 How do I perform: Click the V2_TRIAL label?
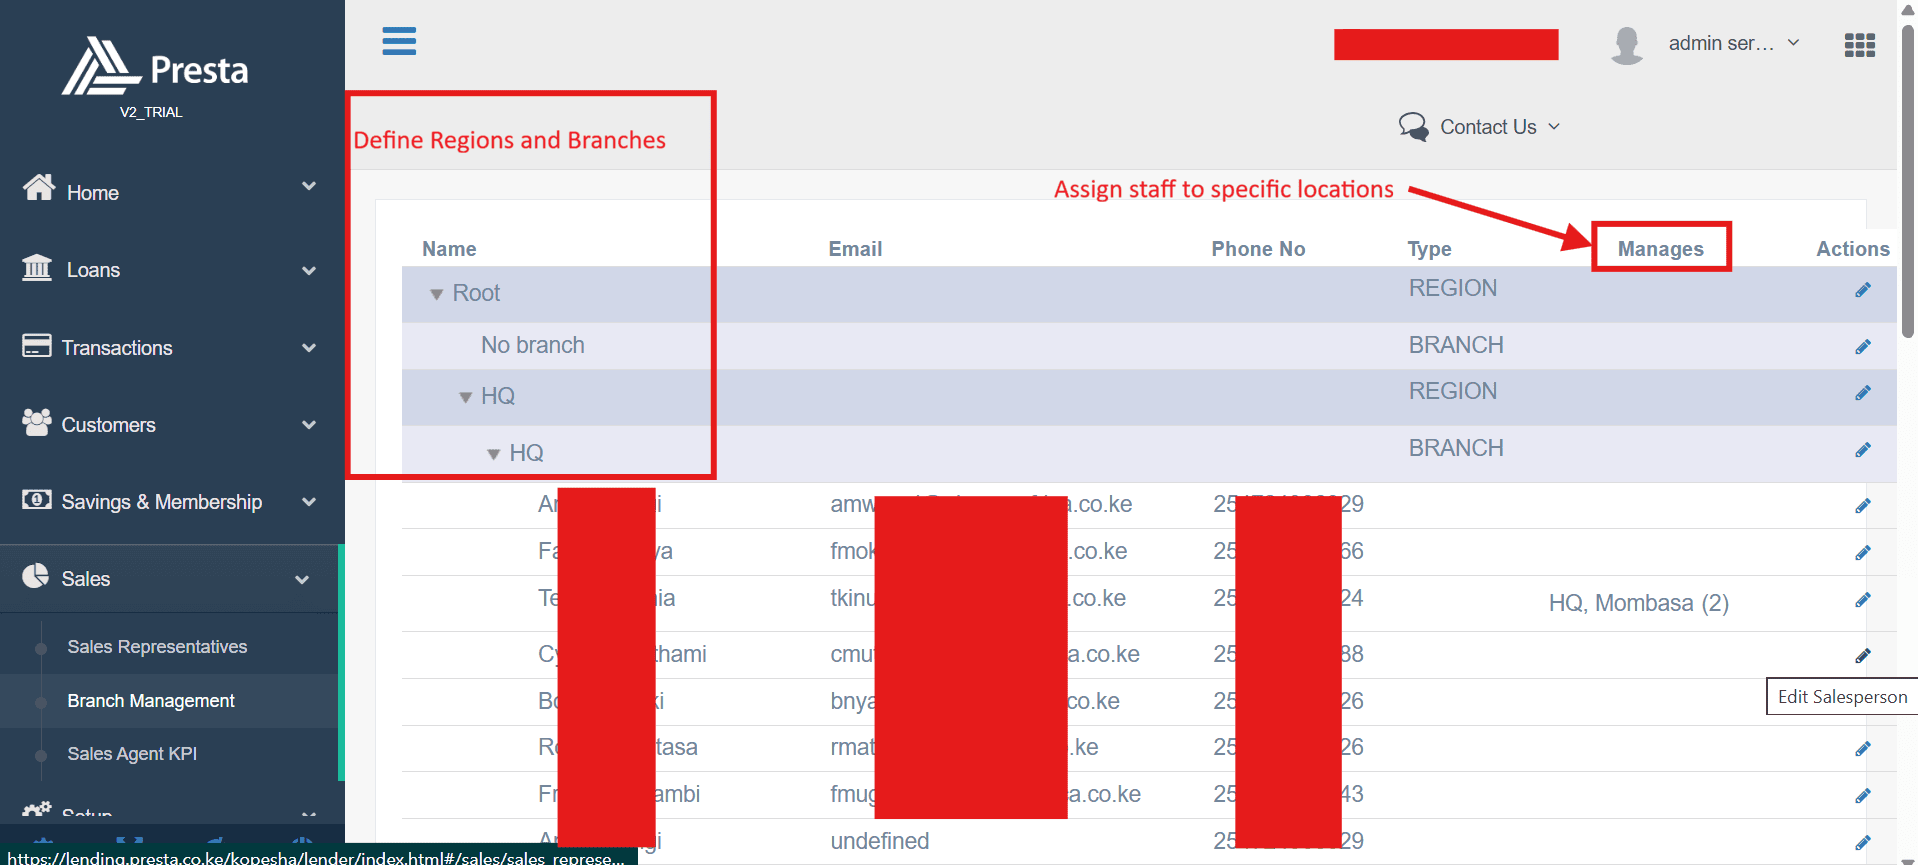(x=151, y=112)
